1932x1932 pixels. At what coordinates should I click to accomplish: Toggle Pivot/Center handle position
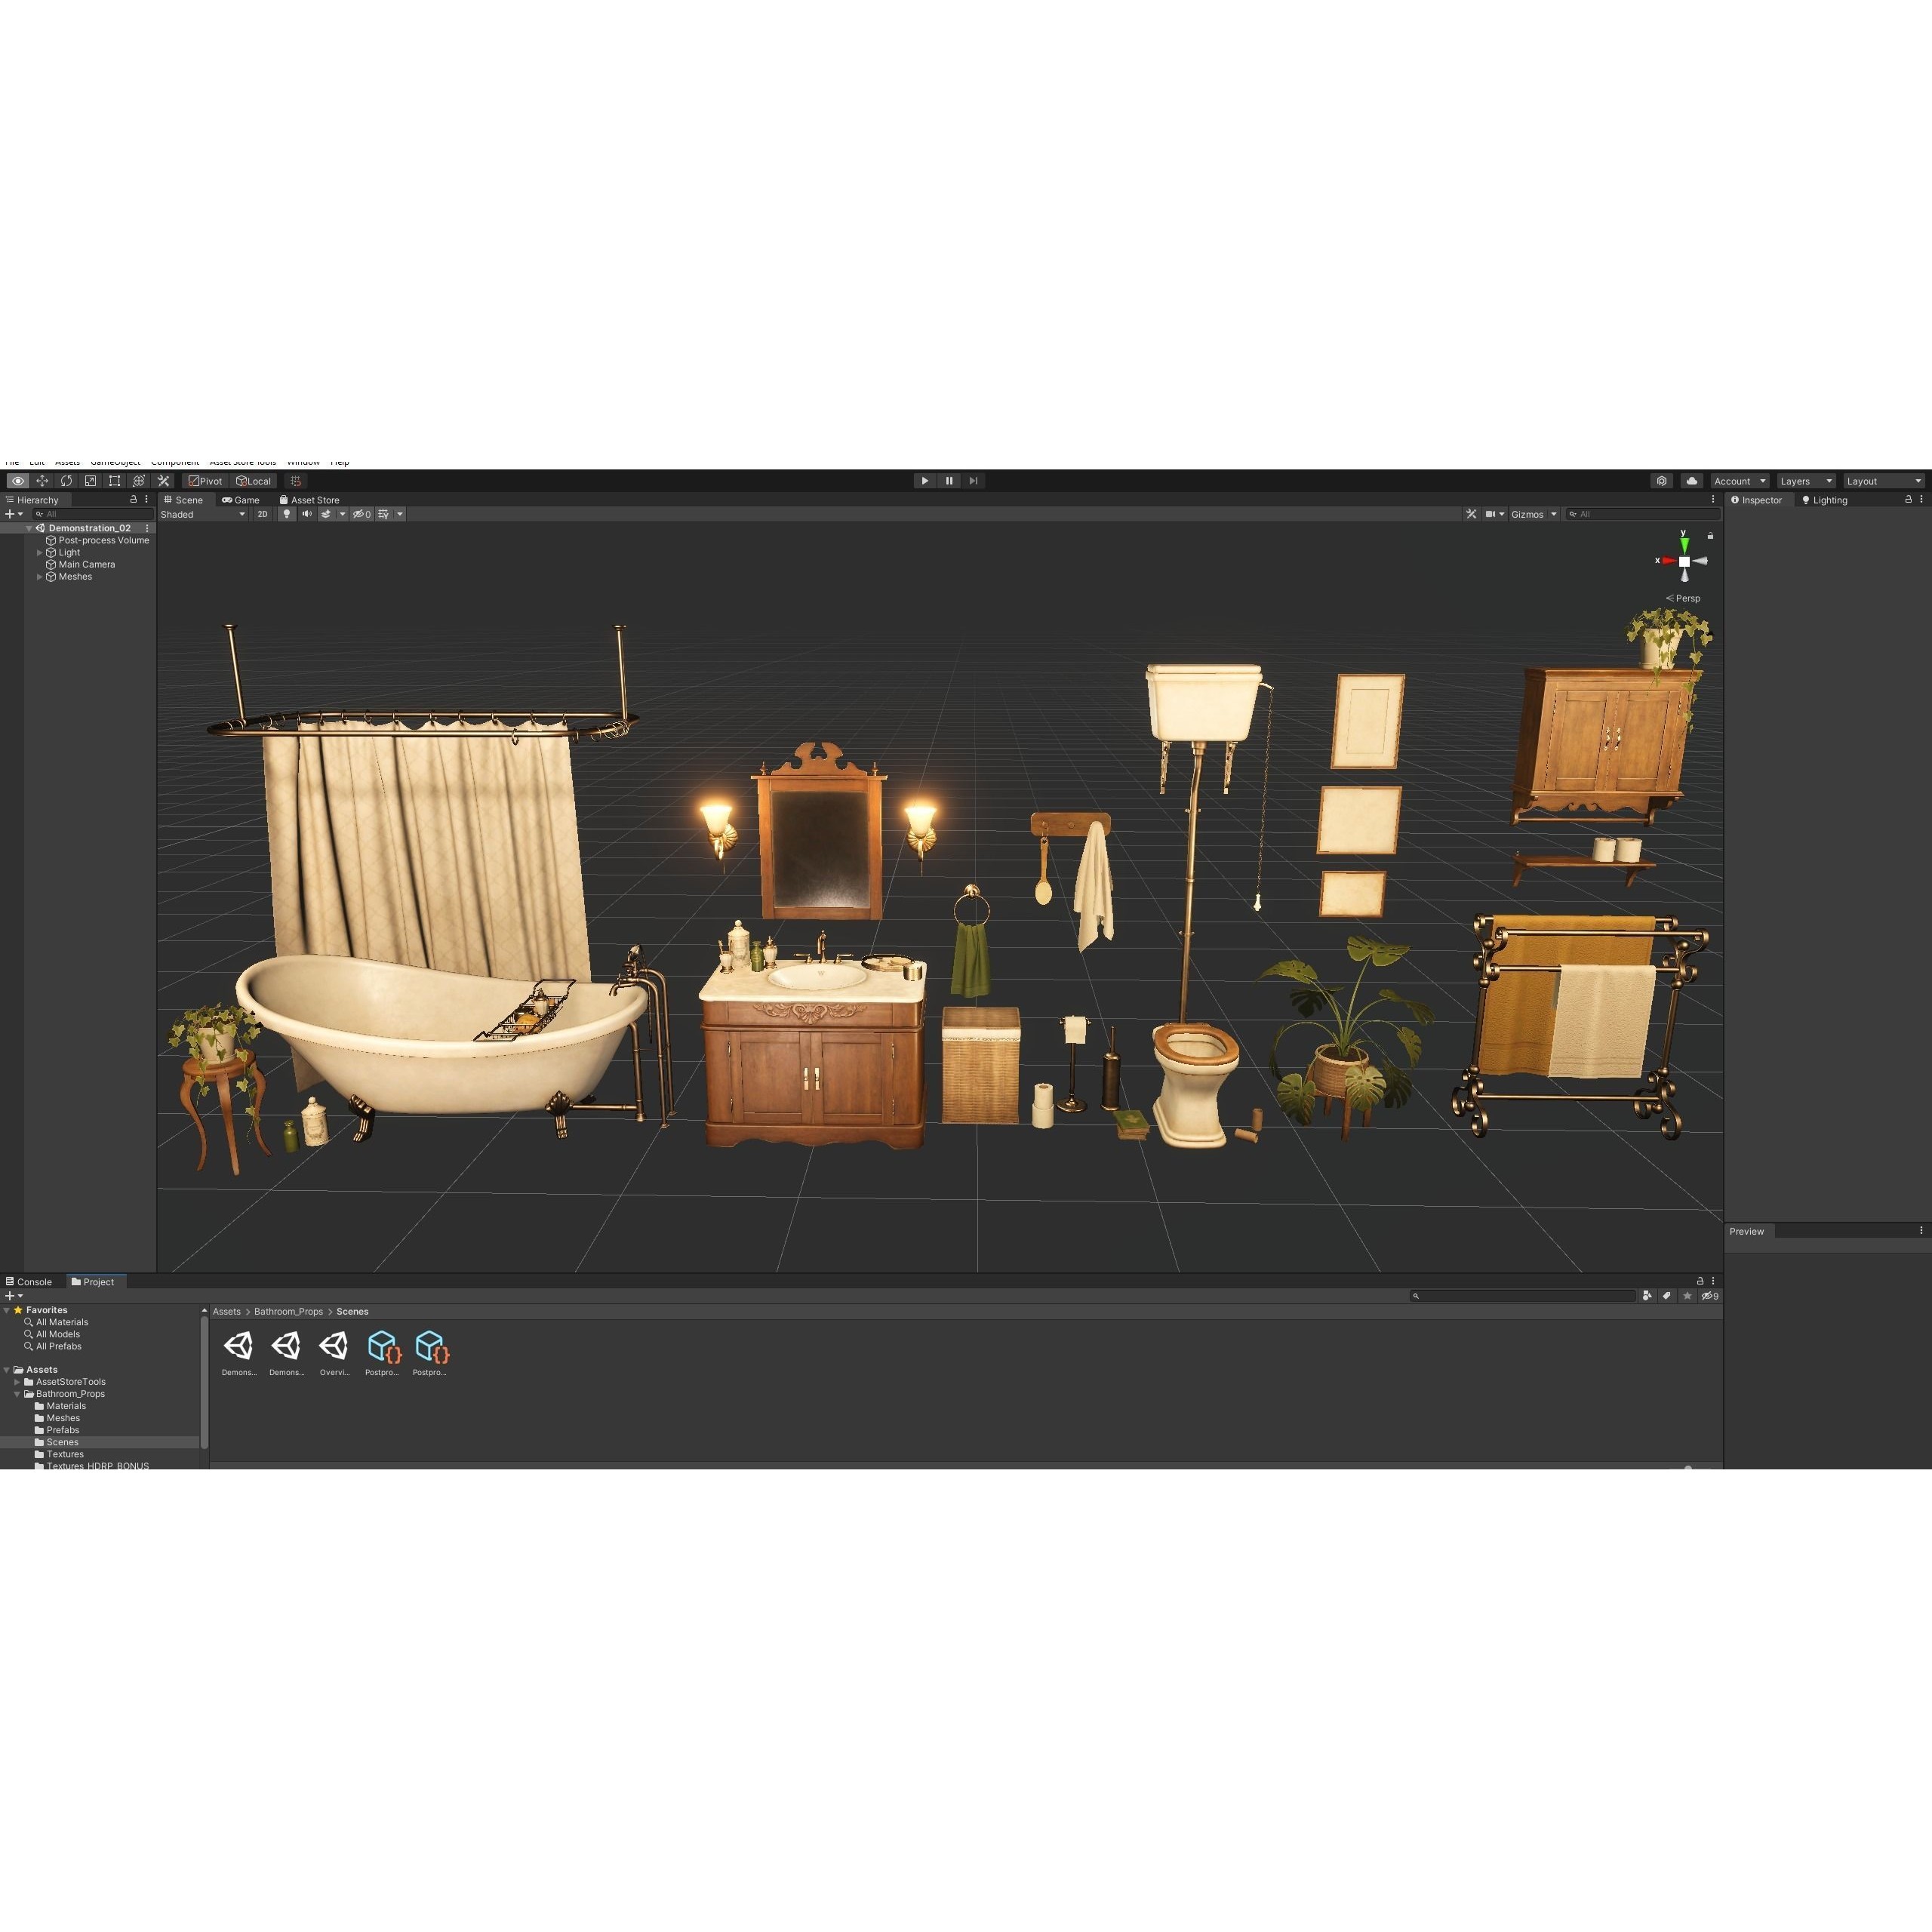pyautogui.click(x=206, y=481)
